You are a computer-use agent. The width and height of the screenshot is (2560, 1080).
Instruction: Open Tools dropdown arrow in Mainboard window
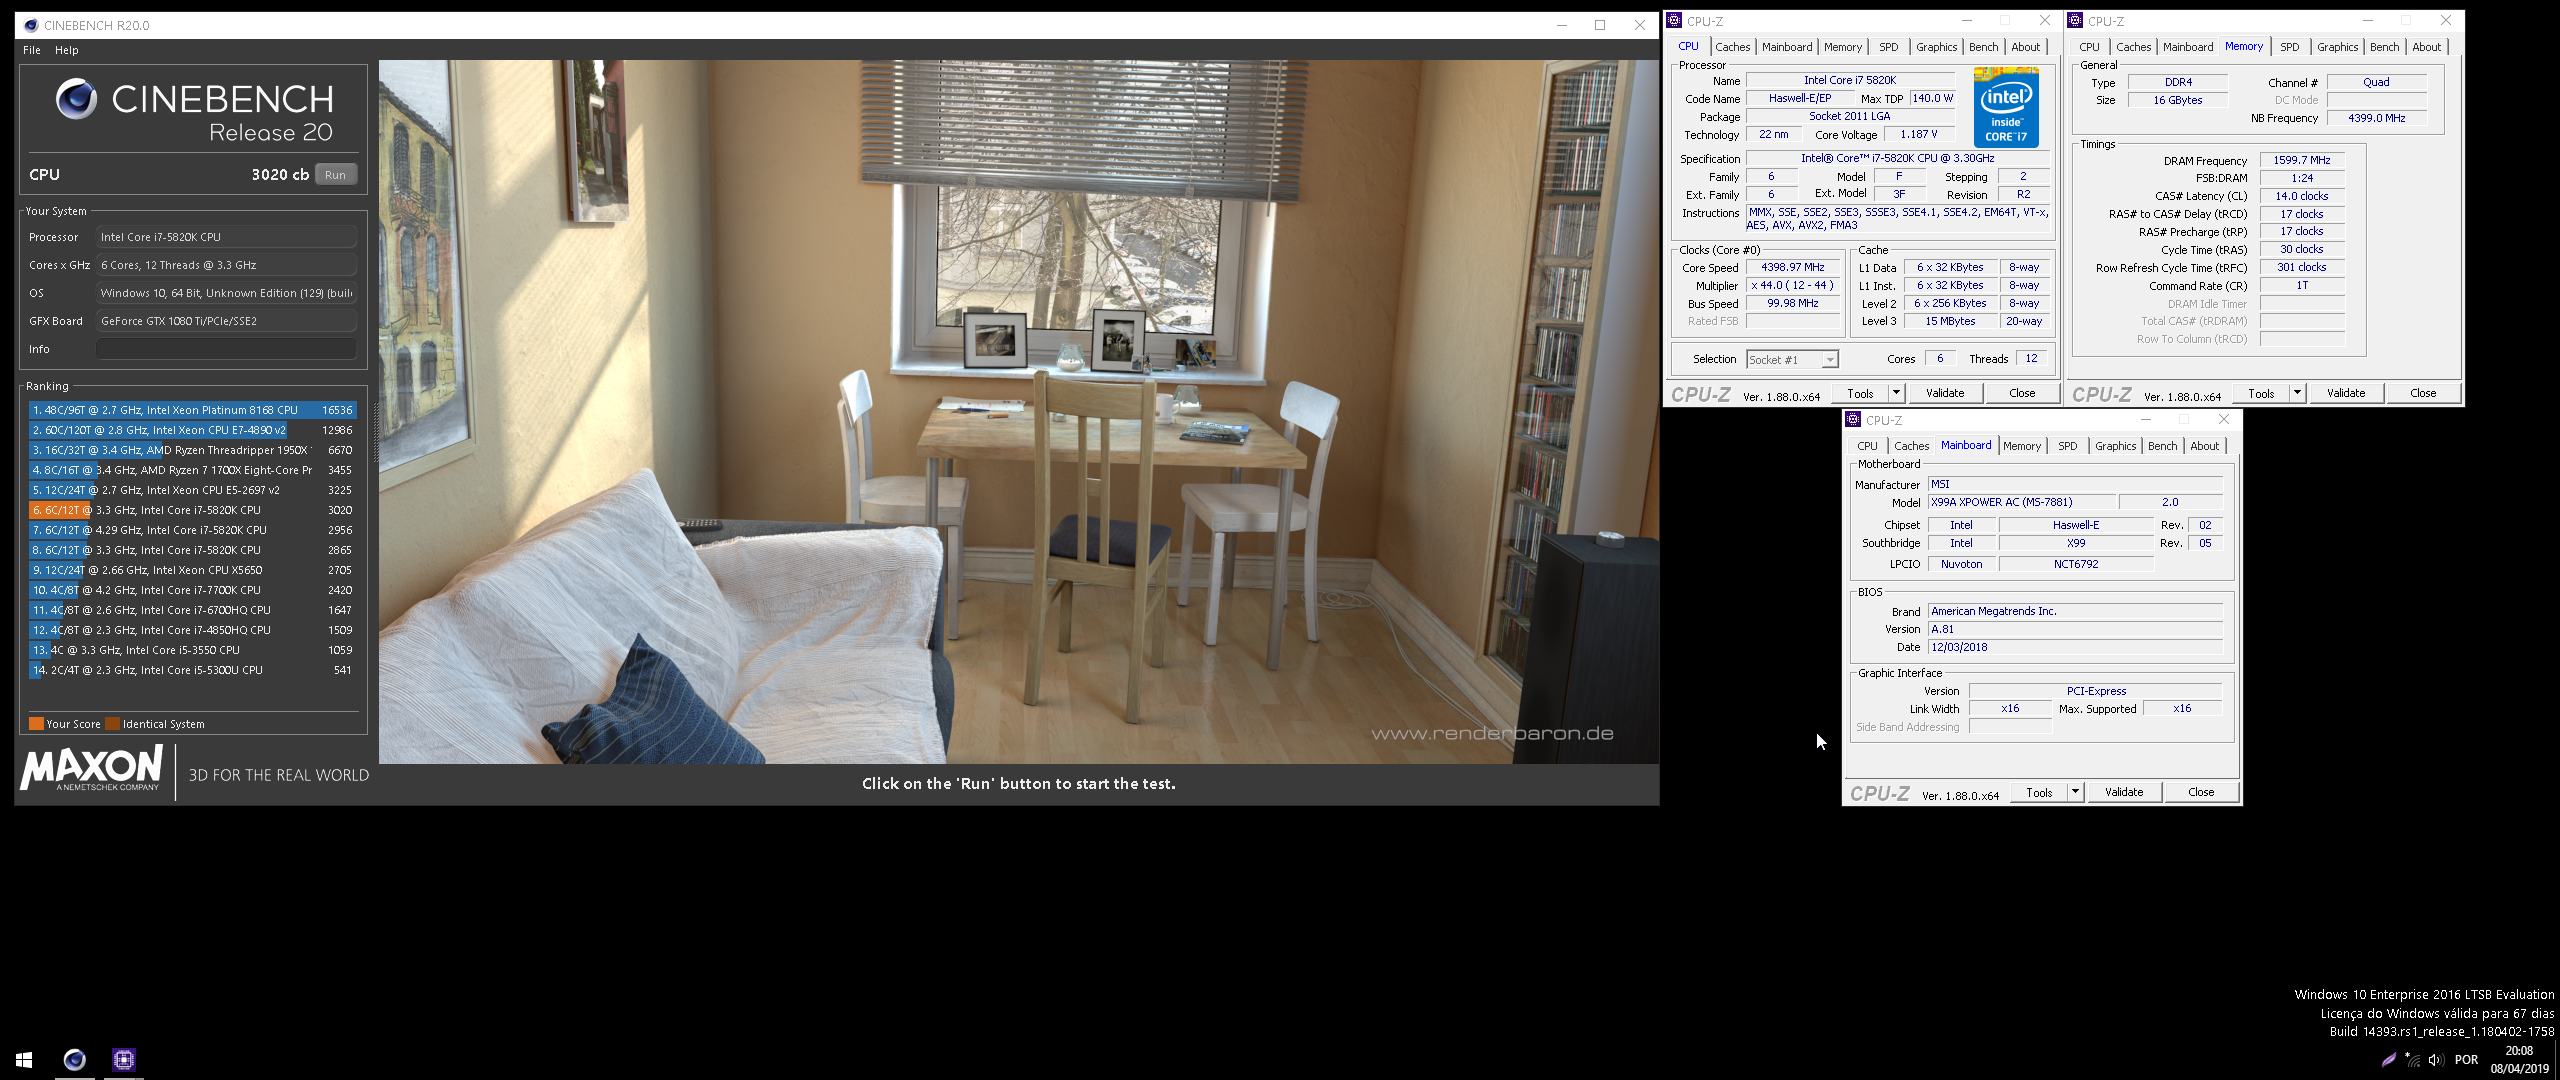click(x=2075, y=792)
